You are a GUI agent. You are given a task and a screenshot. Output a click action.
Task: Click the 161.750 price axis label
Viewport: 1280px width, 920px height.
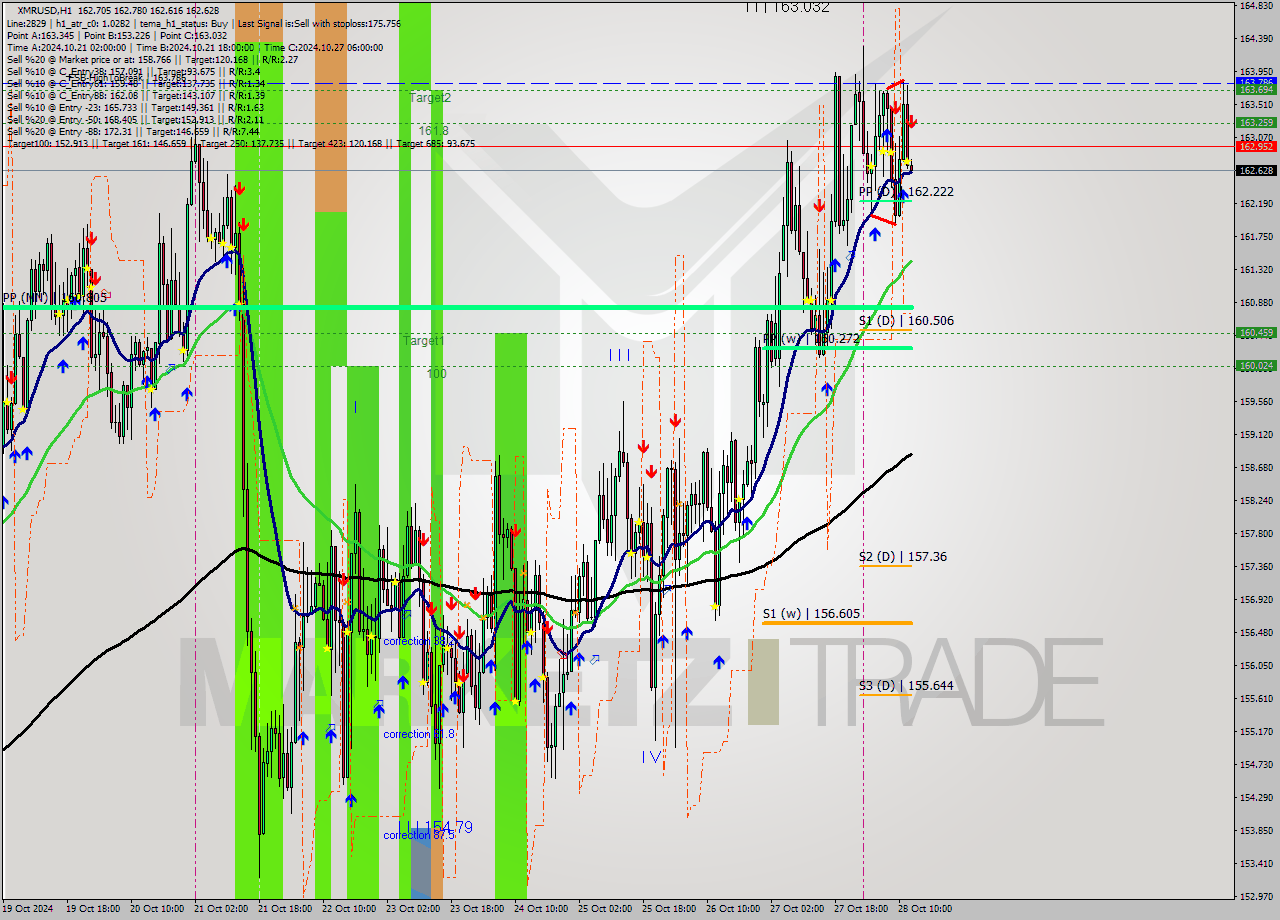(x=1256, y=237)
